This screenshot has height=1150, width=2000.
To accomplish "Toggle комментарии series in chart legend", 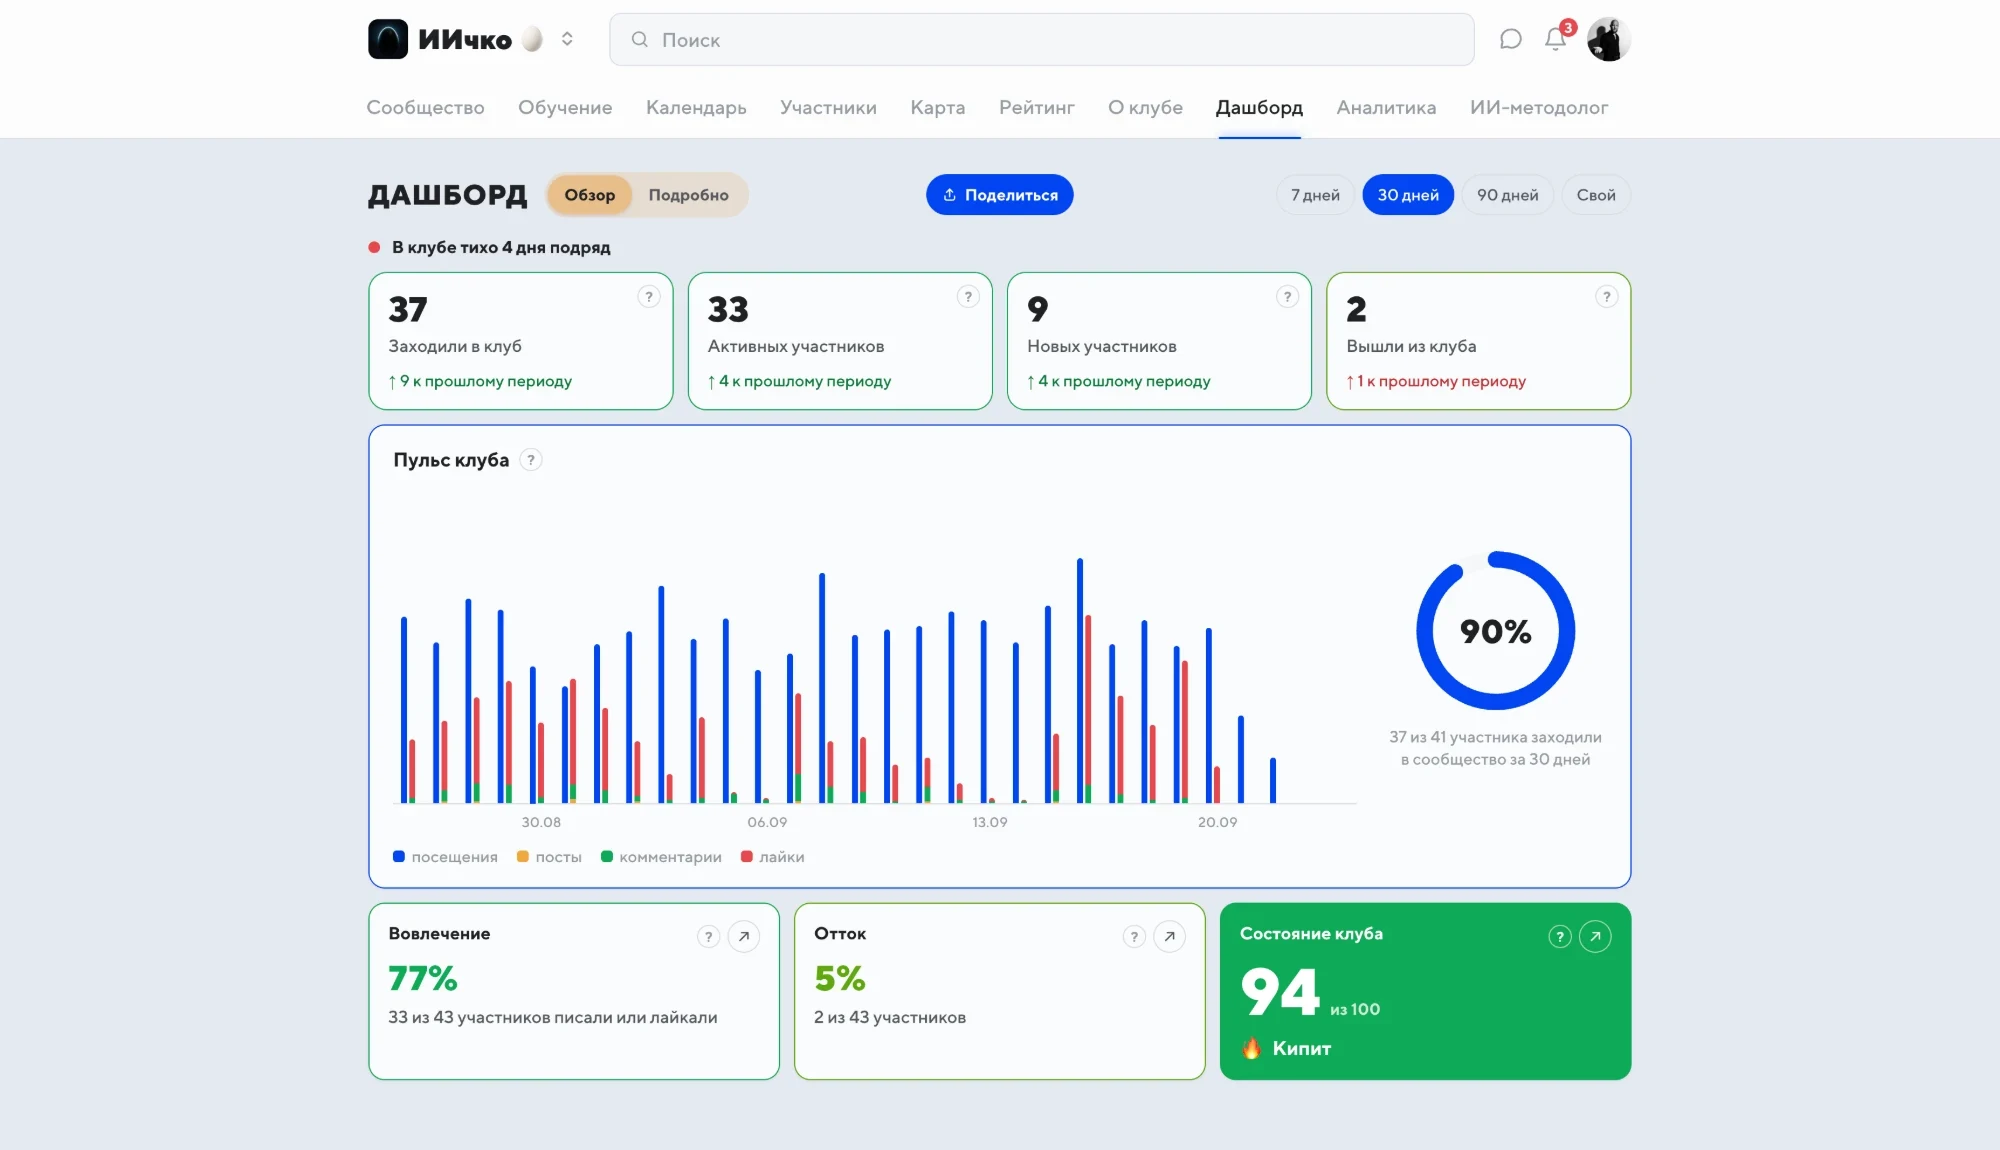I will click(661, 857).
